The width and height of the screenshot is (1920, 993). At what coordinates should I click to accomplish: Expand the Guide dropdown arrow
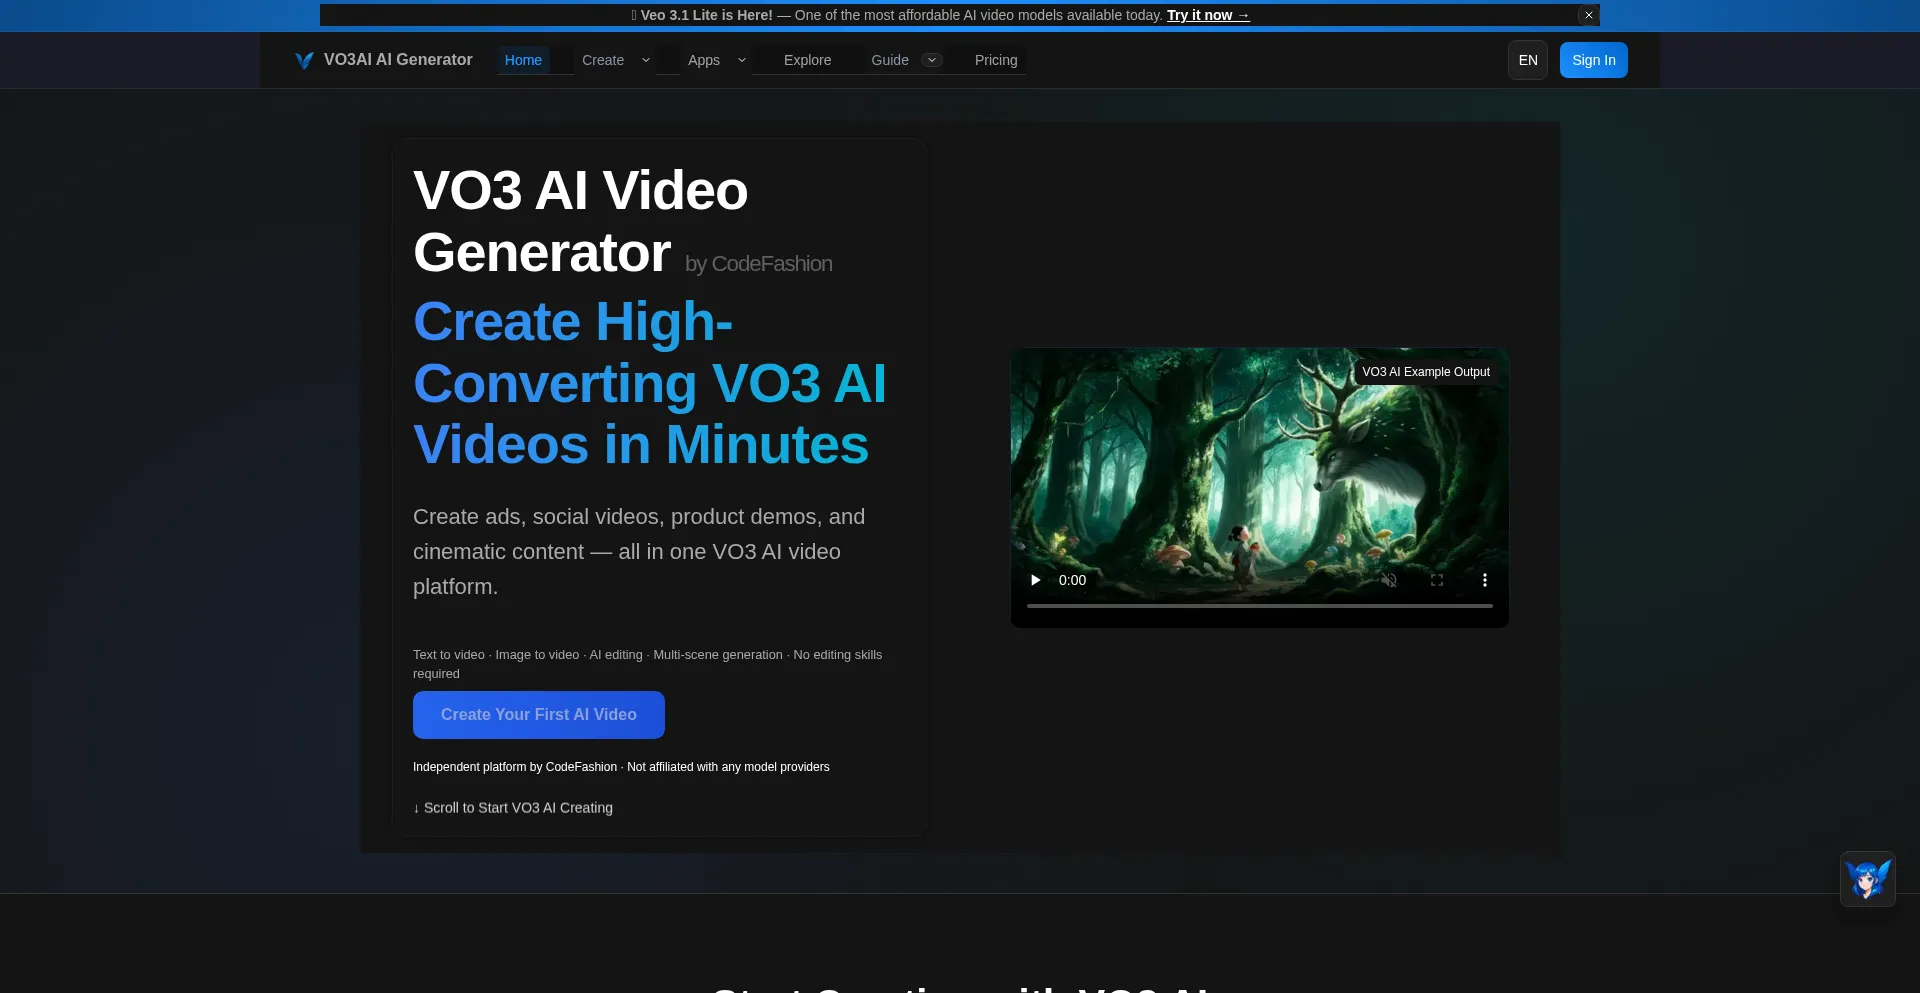tap(932, 60)
